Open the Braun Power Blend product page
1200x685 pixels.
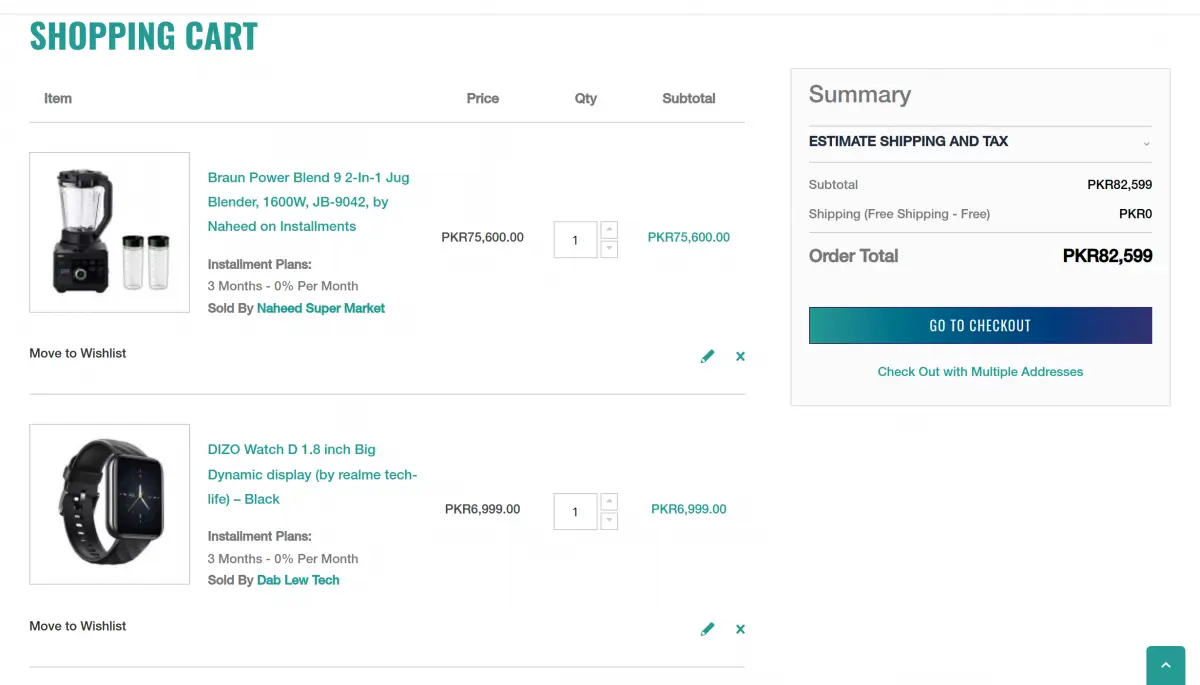(x=308, y=201)
